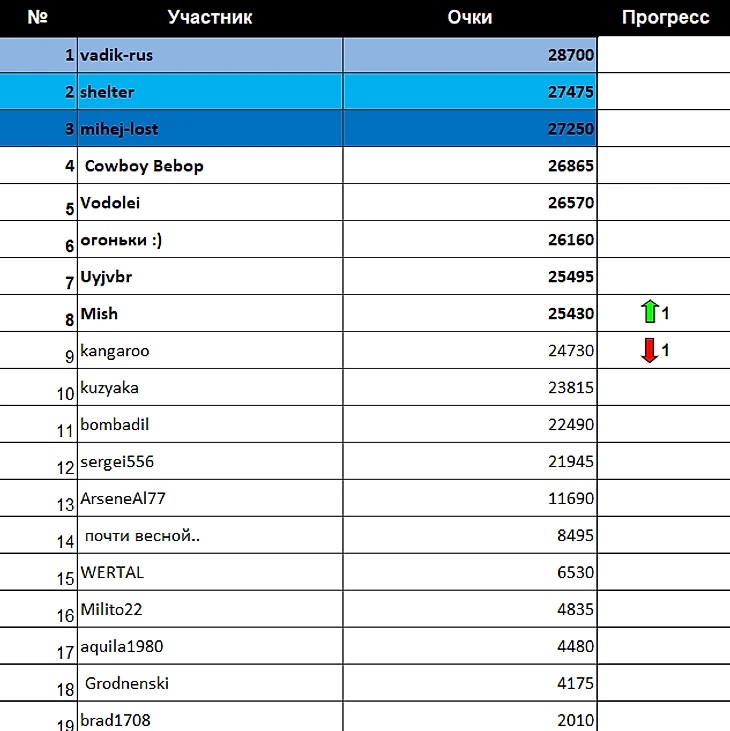This screenshot has height=731, width=730.
Task: Select the Grodnenski participant cell
Action: [210, 683]
